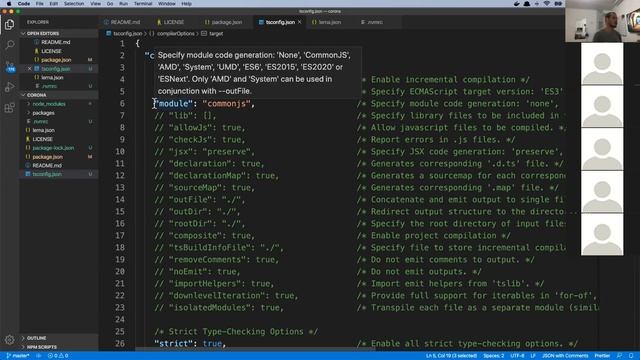Click the master branch indicator in status bar
The height and width of the screenshot is (360, 640).
(18, 356)
